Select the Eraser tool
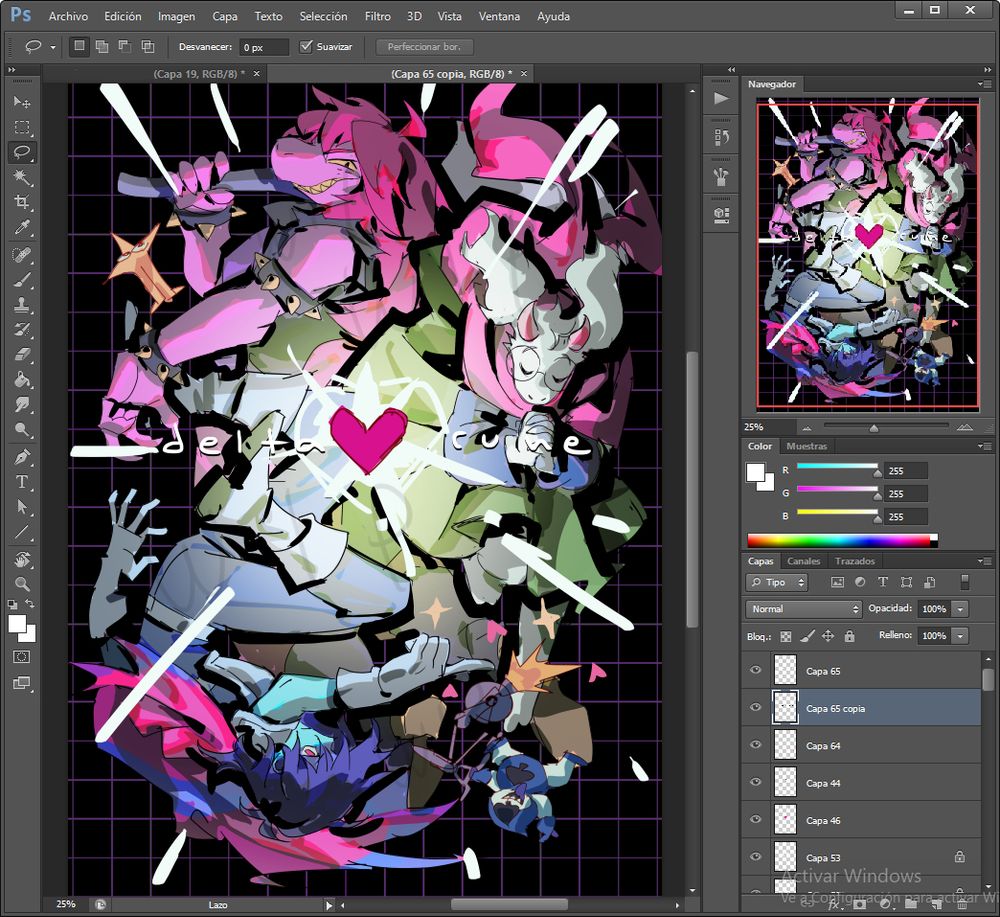1000x917 pixels. click(x=22, y=355)
